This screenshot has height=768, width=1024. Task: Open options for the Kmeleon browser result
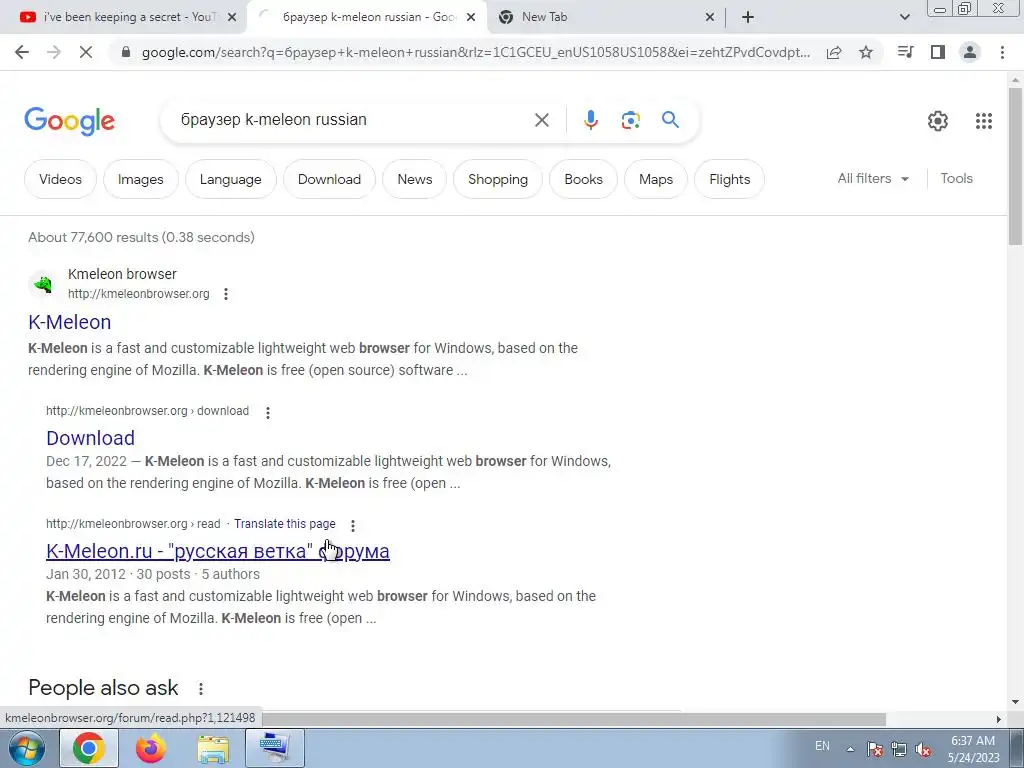pos(226,294)
